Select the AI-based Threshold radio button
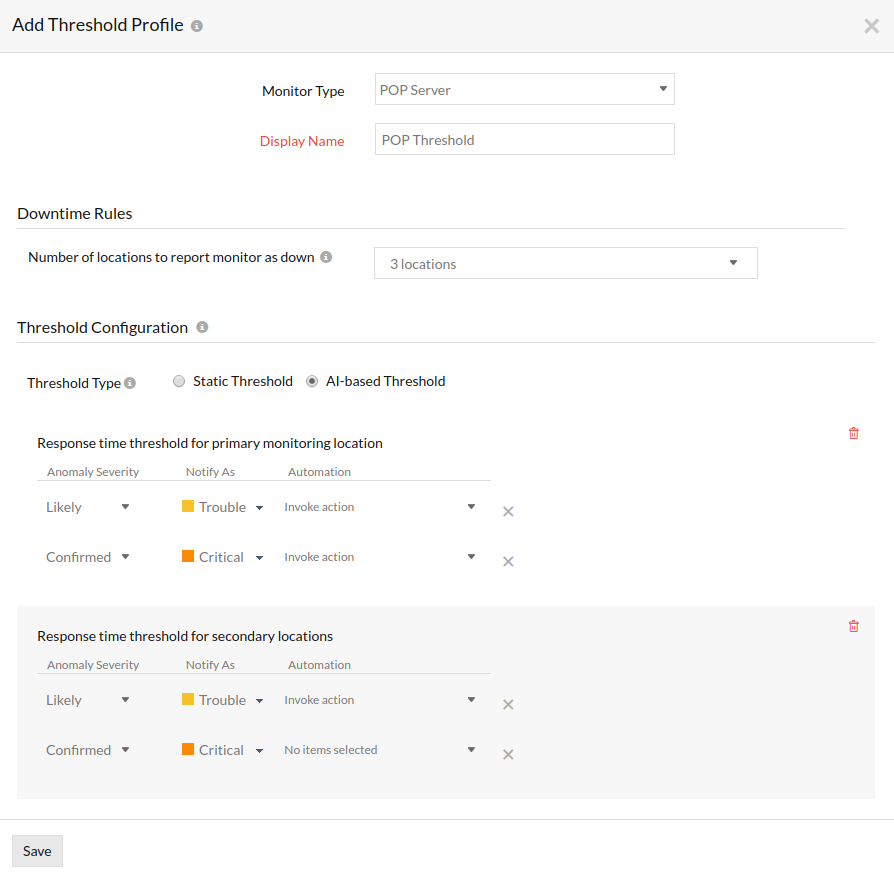894x881 pixels. (312, 381)
